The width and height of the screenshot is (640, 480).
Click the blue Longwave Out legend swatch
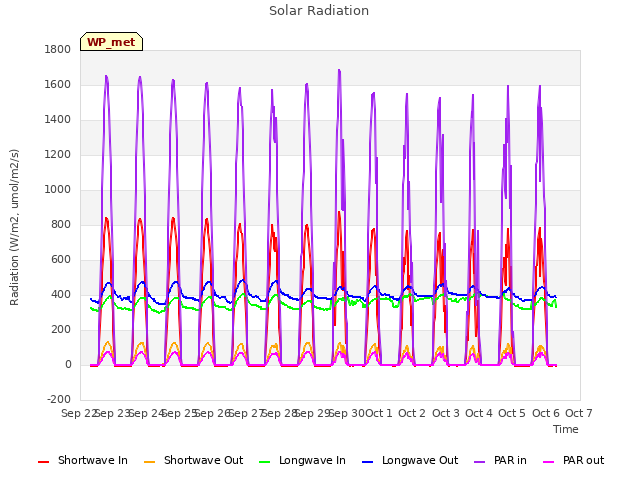pos(367,462)
